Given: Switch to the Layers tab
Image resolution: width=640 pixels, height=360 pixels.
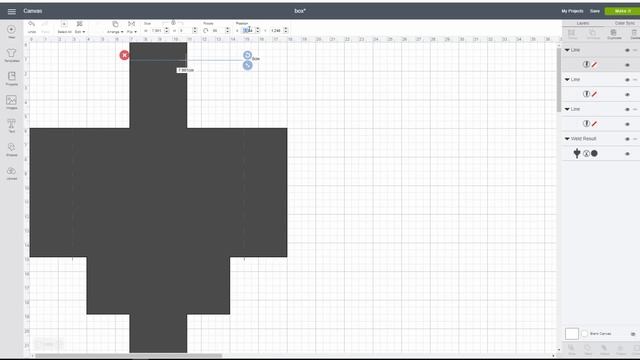Looking at the screenshot, I should pyautogui.click(x=582, y=23).
